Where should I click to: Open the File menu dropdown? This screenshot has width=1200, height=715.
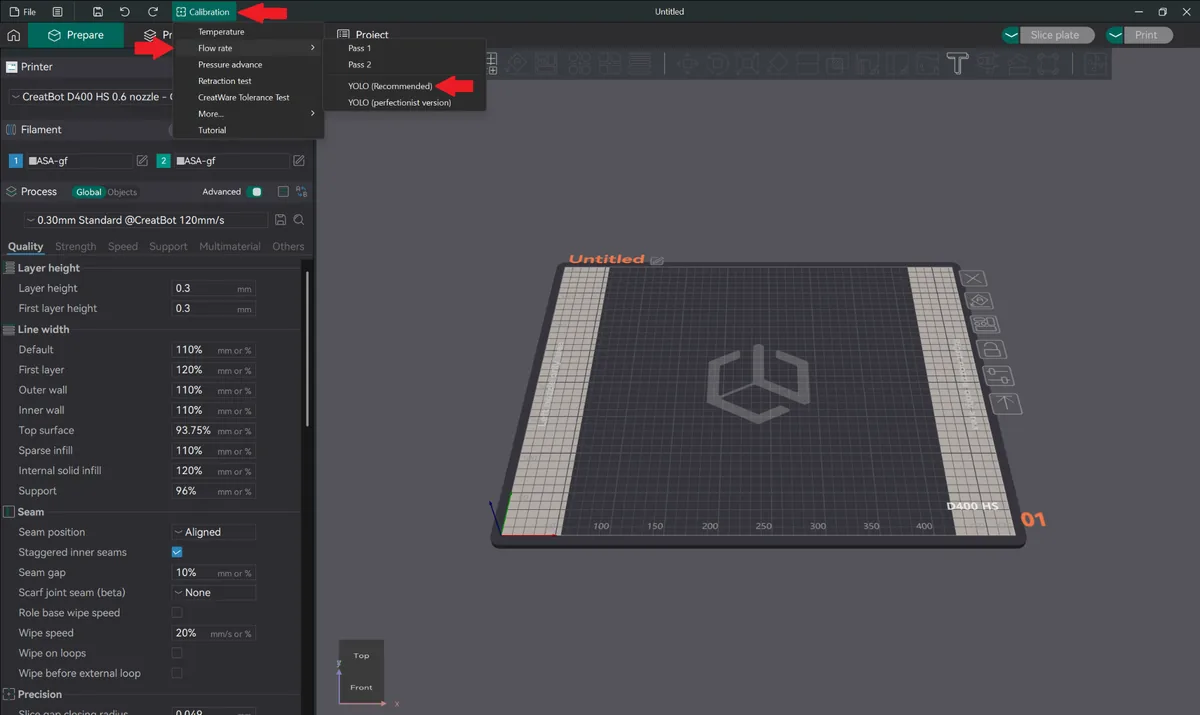click(23, 12)
